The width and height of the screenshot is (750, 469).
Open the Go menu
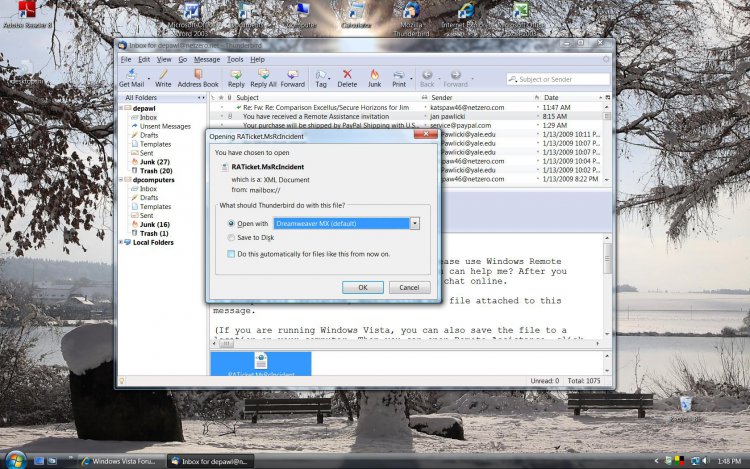coord(183,59)
